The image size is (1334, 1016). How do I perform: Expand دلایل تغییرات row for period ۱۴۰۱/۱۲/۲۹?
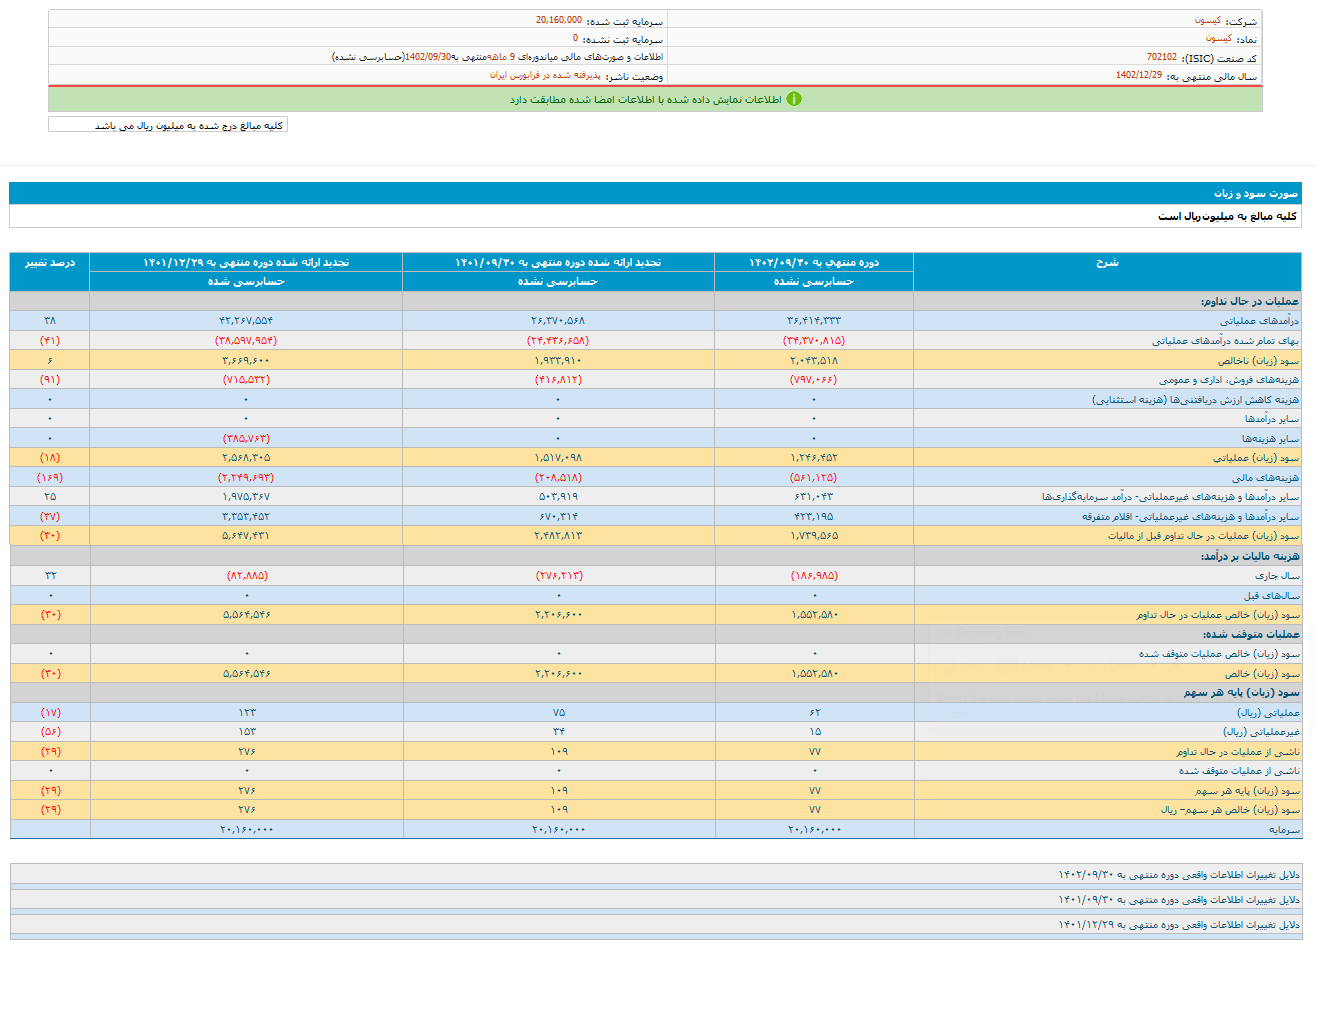1179,925
